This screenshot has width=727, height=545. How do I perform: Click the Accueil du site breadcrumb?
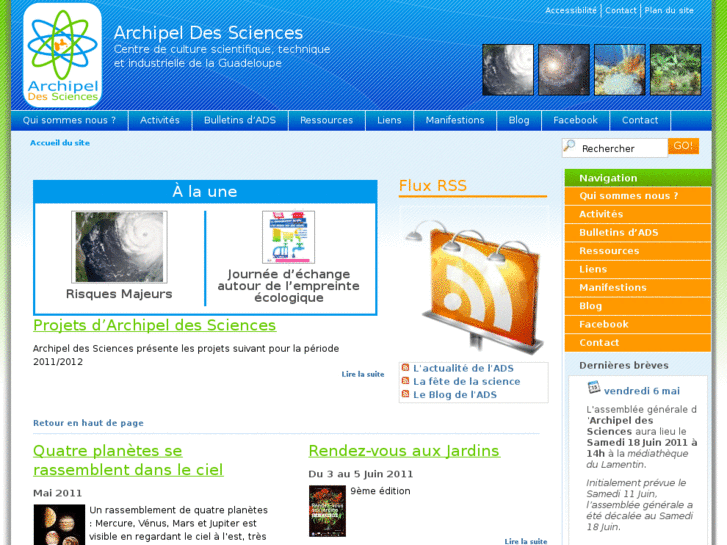coord(60,143)
